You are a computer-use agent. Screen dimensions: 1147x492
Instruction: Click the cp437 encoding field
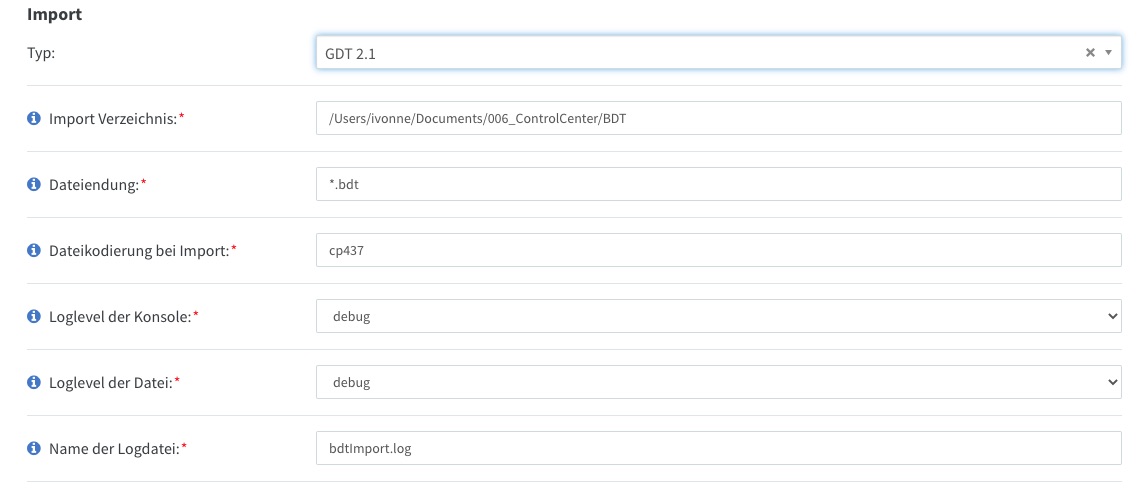(x=718, y=250)
